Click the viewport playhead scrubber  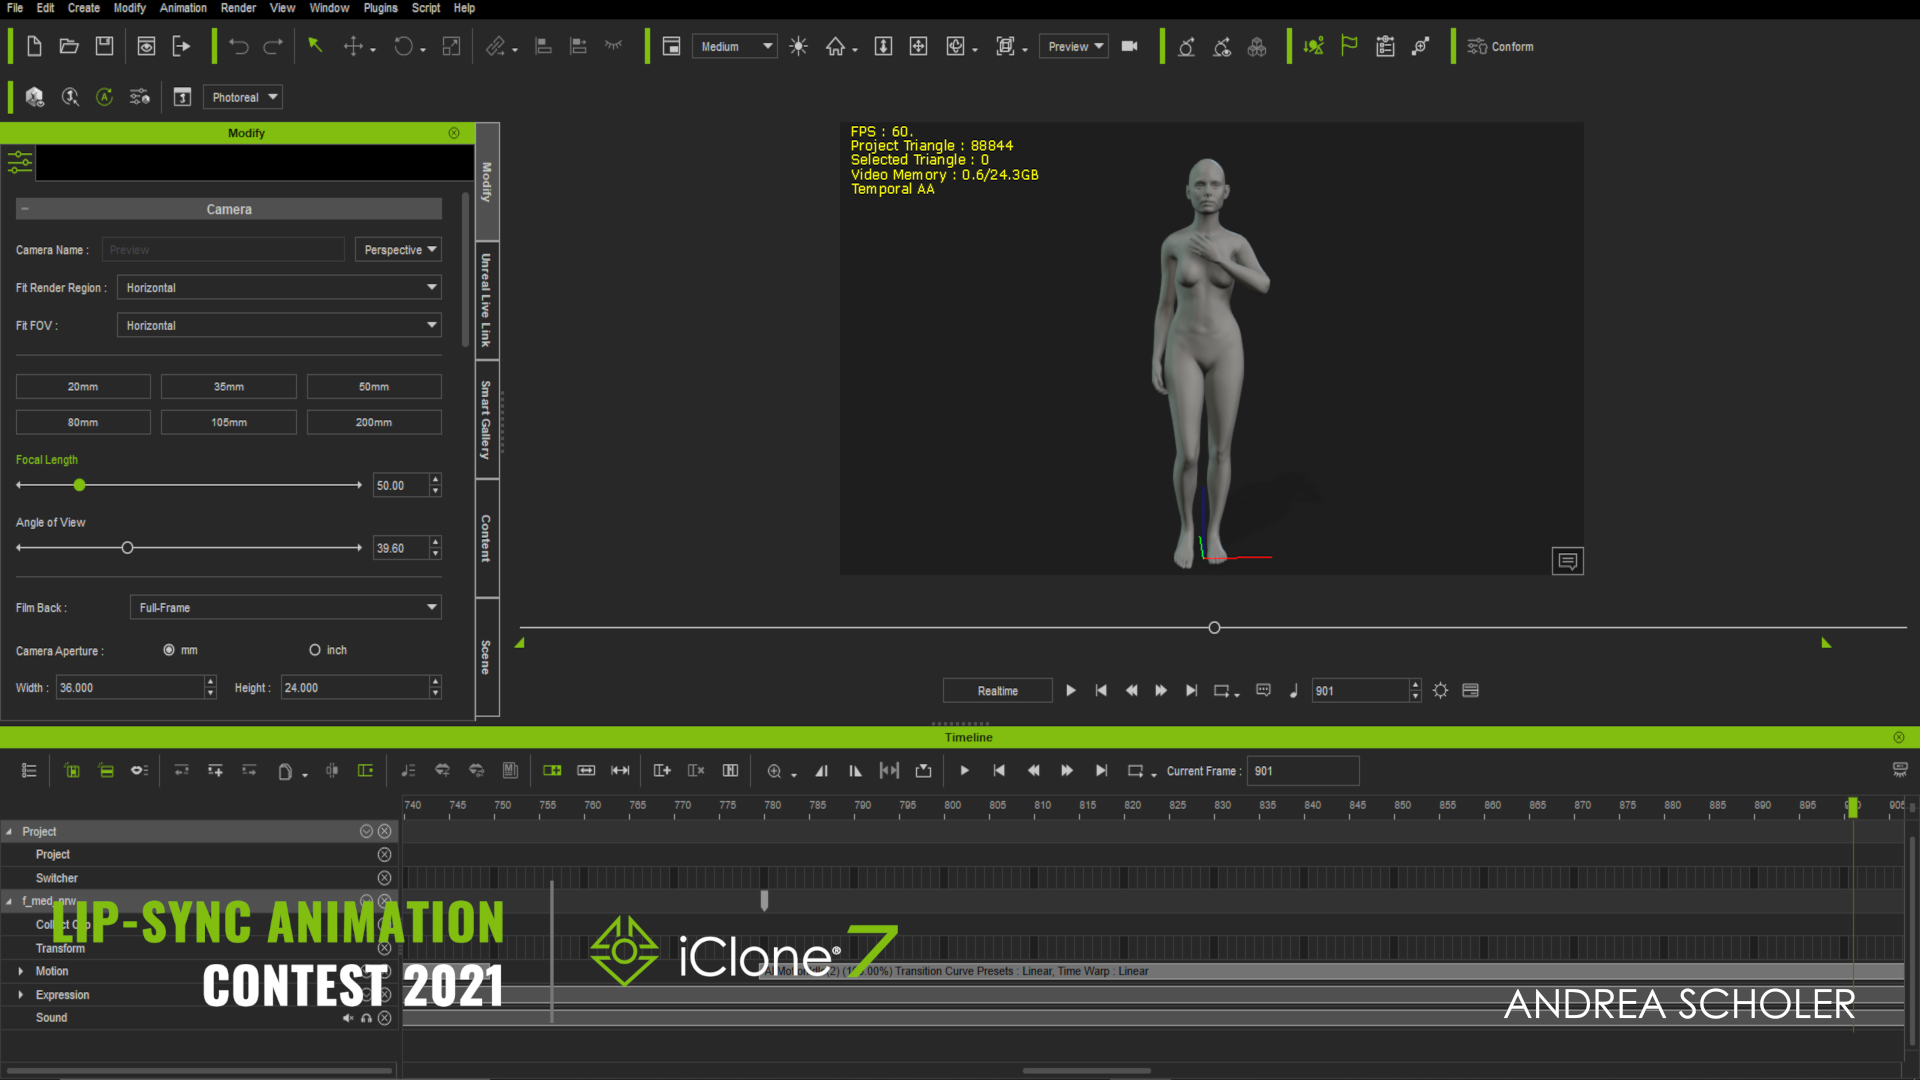[1214, 628]
